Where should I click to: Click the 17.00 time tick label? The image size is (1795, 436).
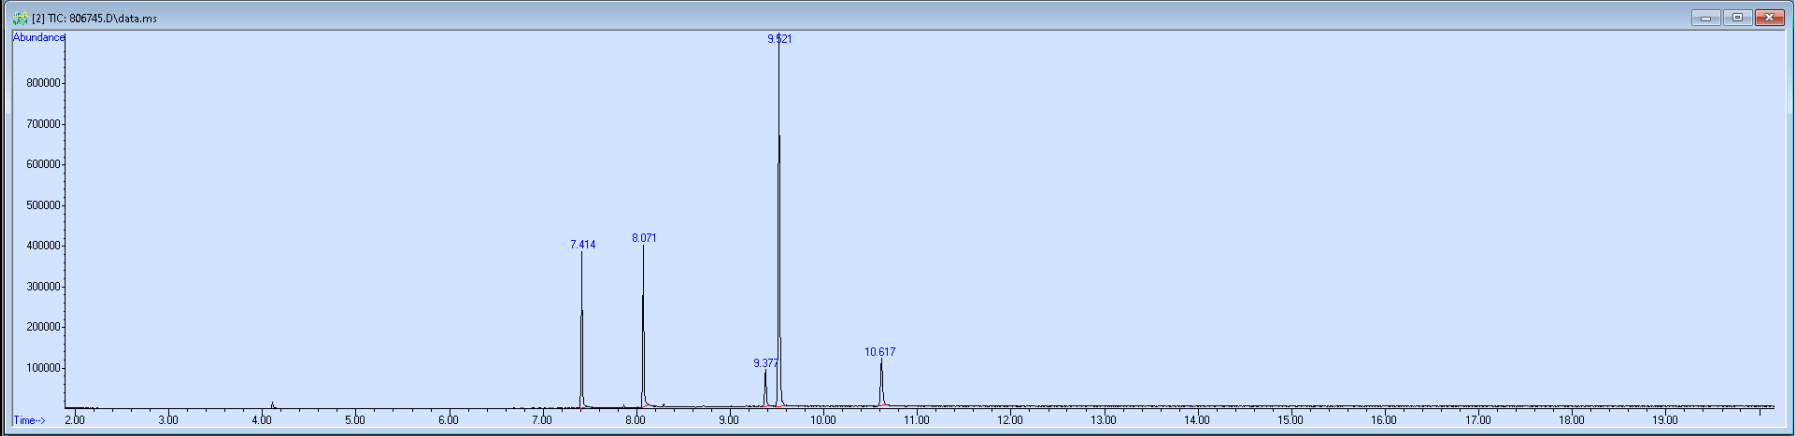(x=1477, y=420)
